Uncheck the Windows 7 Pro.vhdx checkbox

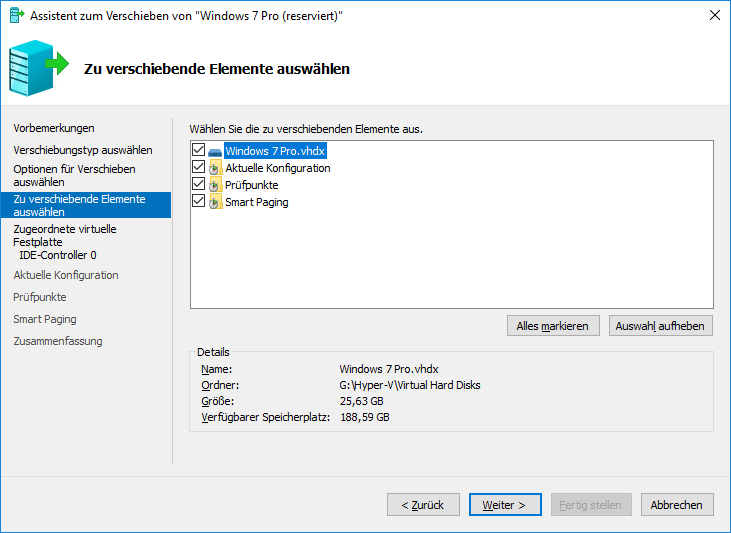(198, 151)
